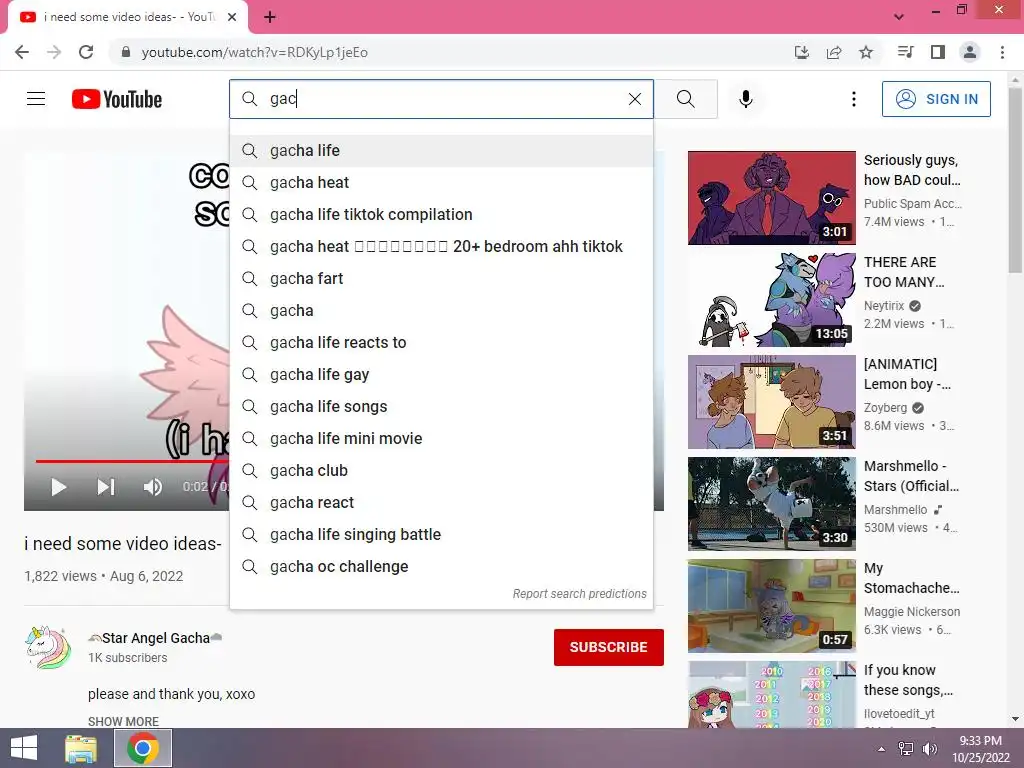Expand description with SHOW MORE
The image size is (1024, 768).
123,722
